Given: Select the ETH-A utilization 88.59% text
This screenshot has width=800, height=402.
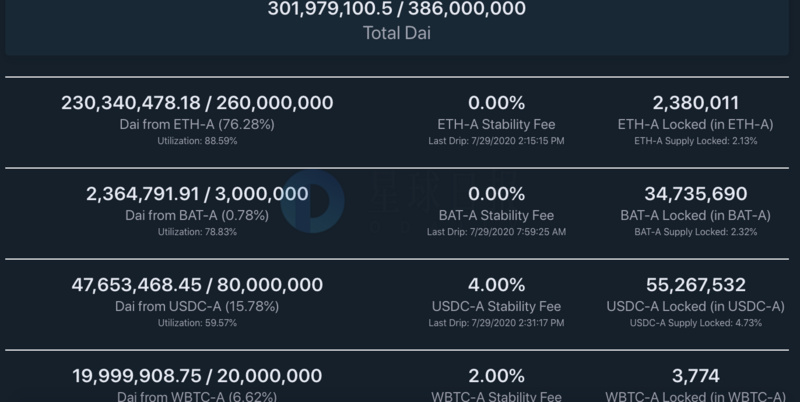Looking at the screenshot, I should pos(197,141).
